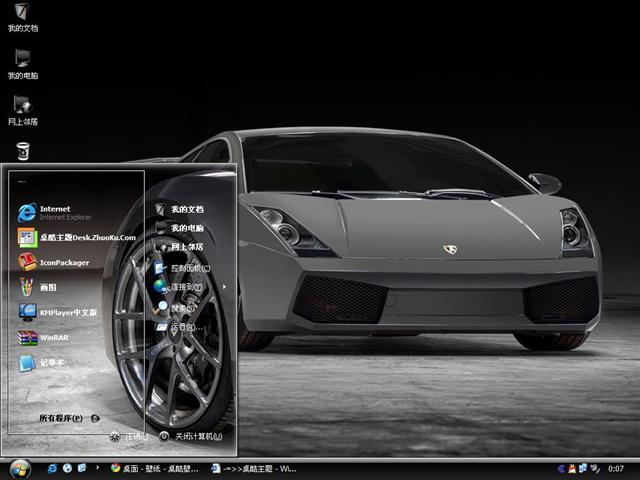Open 搜索(S) search entry
This screenshot has height=480, width=640.
pyautogui.click(x=175, y=308)
